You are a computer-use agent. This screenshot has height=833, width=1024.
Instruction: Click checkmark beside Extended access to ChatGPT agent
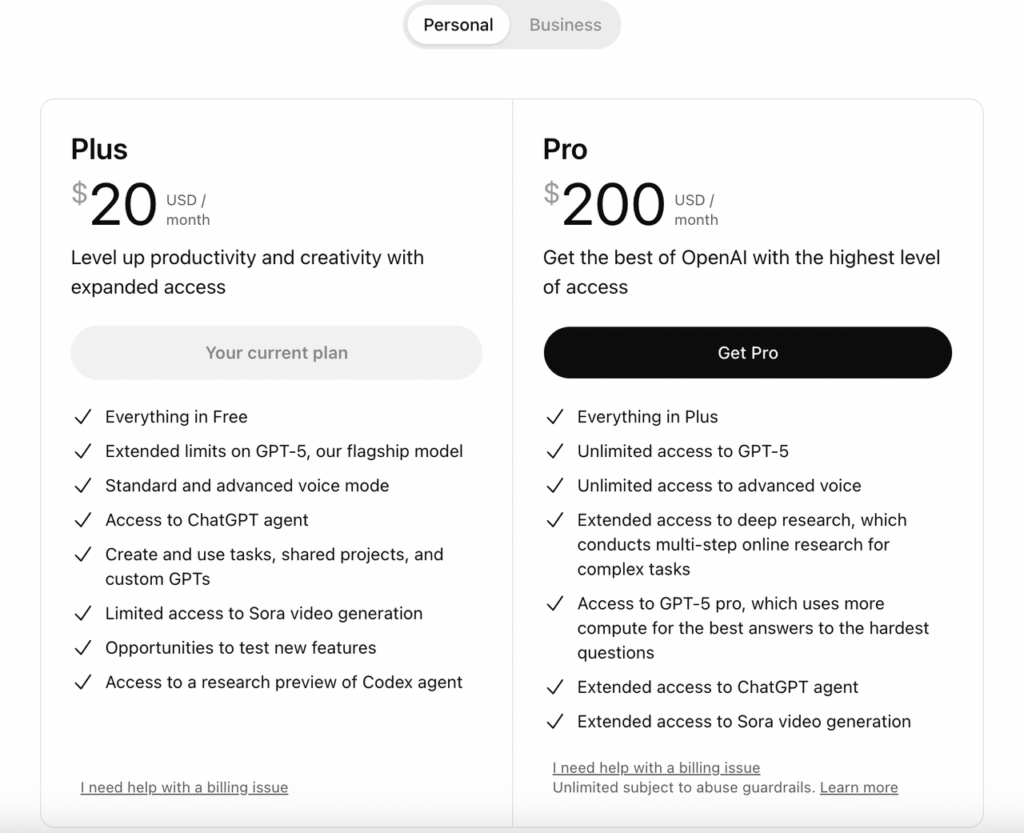[555, 687]
